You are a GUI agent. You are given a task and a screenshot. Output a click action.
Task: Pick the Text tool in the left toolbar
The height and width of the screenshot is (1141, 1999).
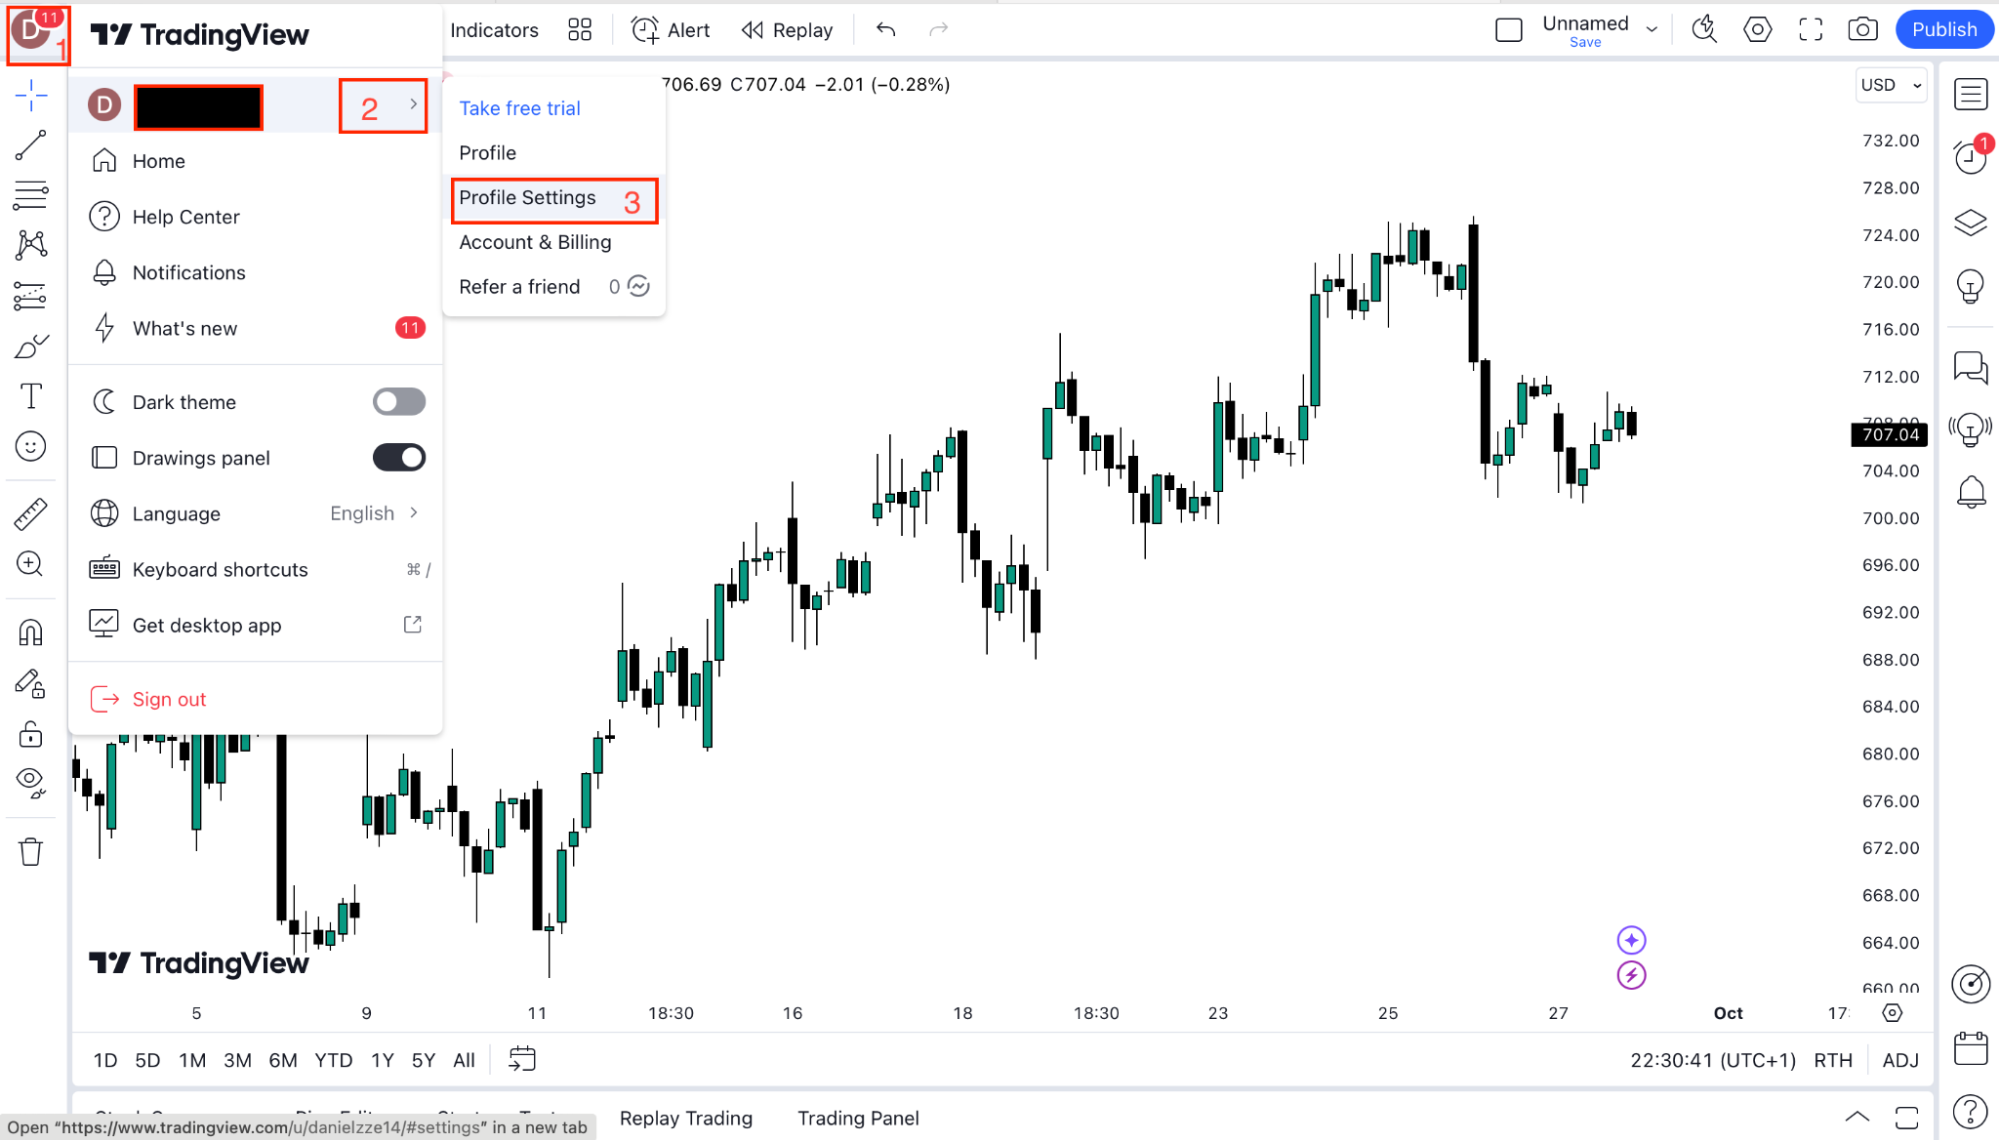pos(30,396)
